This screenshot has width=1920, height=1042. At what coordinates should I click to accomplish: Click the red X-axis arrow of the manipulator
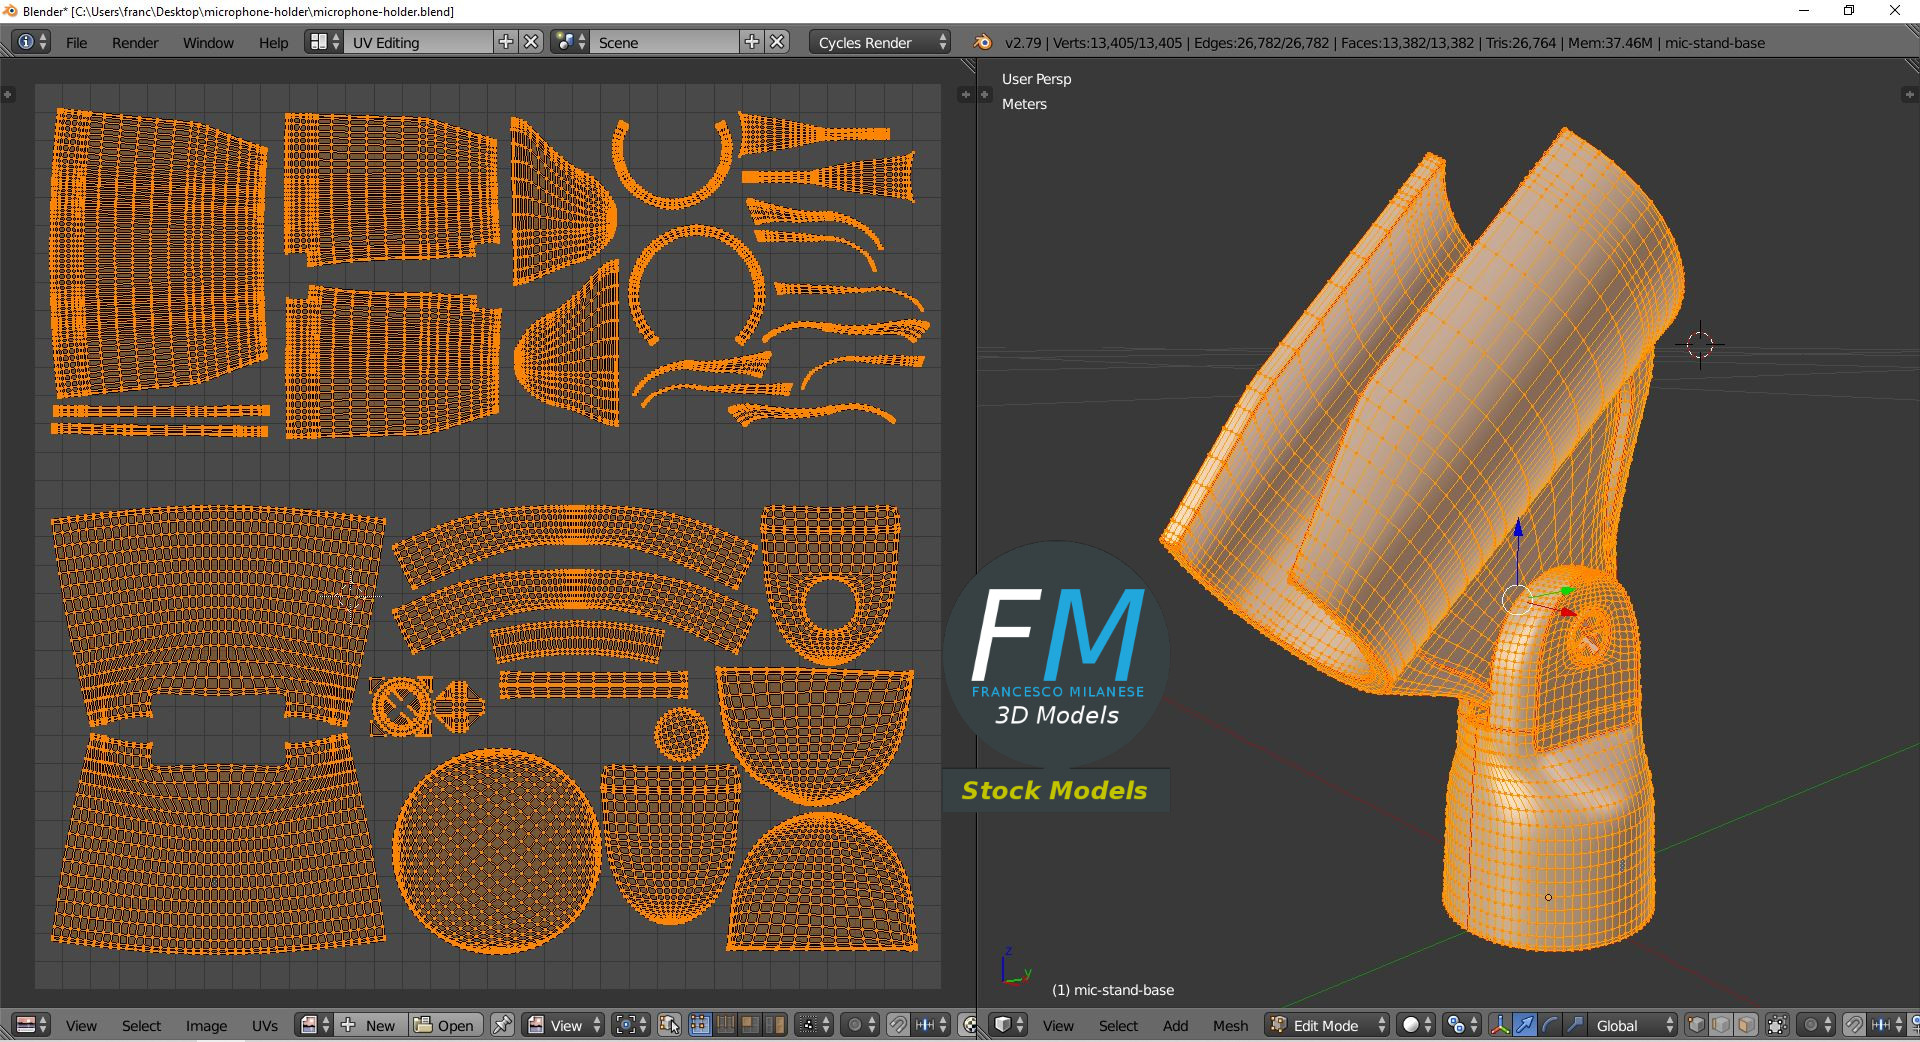tap(1568, 612)
